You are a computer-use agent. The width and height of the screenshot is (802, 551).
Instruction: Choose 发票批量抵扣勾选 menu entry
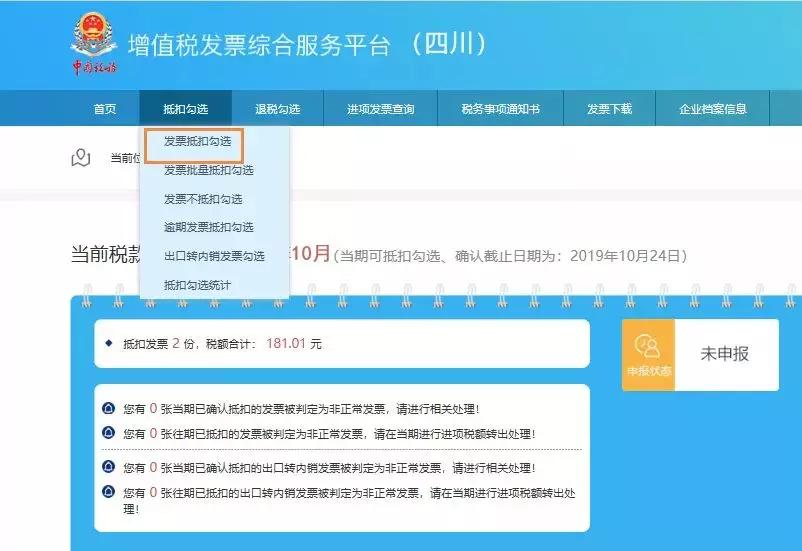209,170
